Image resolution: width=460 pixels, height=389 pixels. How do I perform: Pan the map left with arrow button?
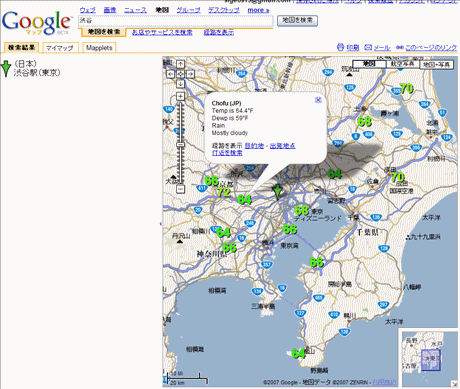[x=170, y=74]
